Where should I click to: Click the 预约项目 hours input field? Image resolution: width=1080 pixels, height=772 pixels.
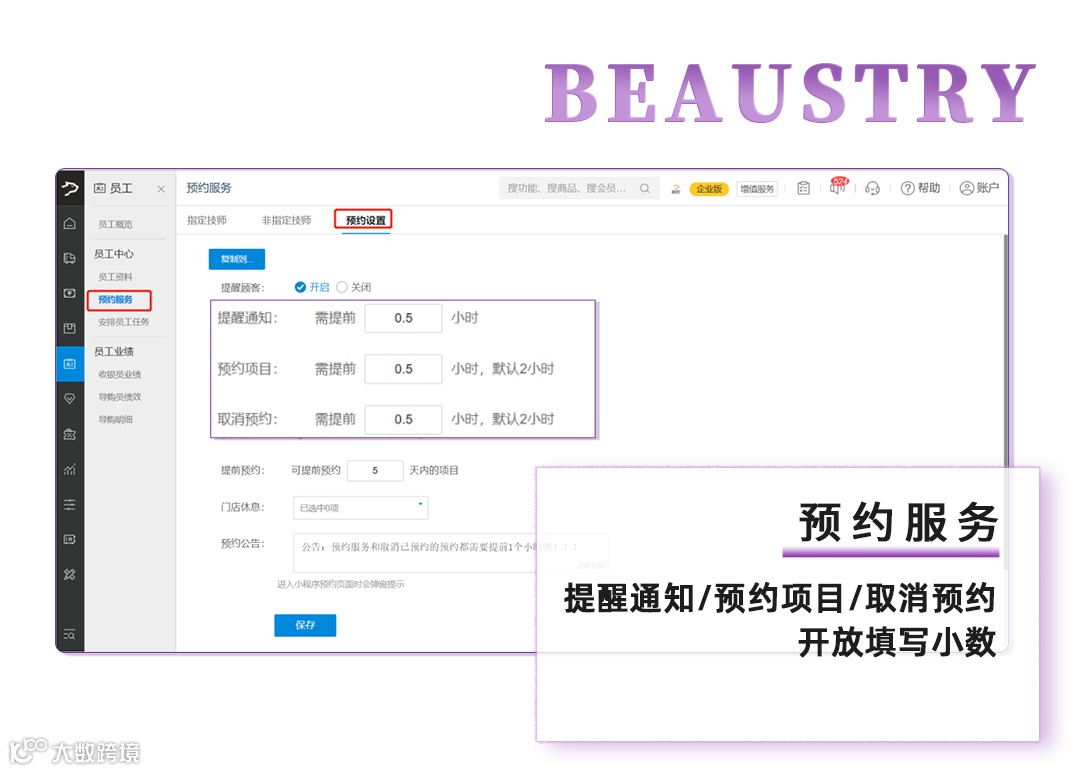point(403,369)
